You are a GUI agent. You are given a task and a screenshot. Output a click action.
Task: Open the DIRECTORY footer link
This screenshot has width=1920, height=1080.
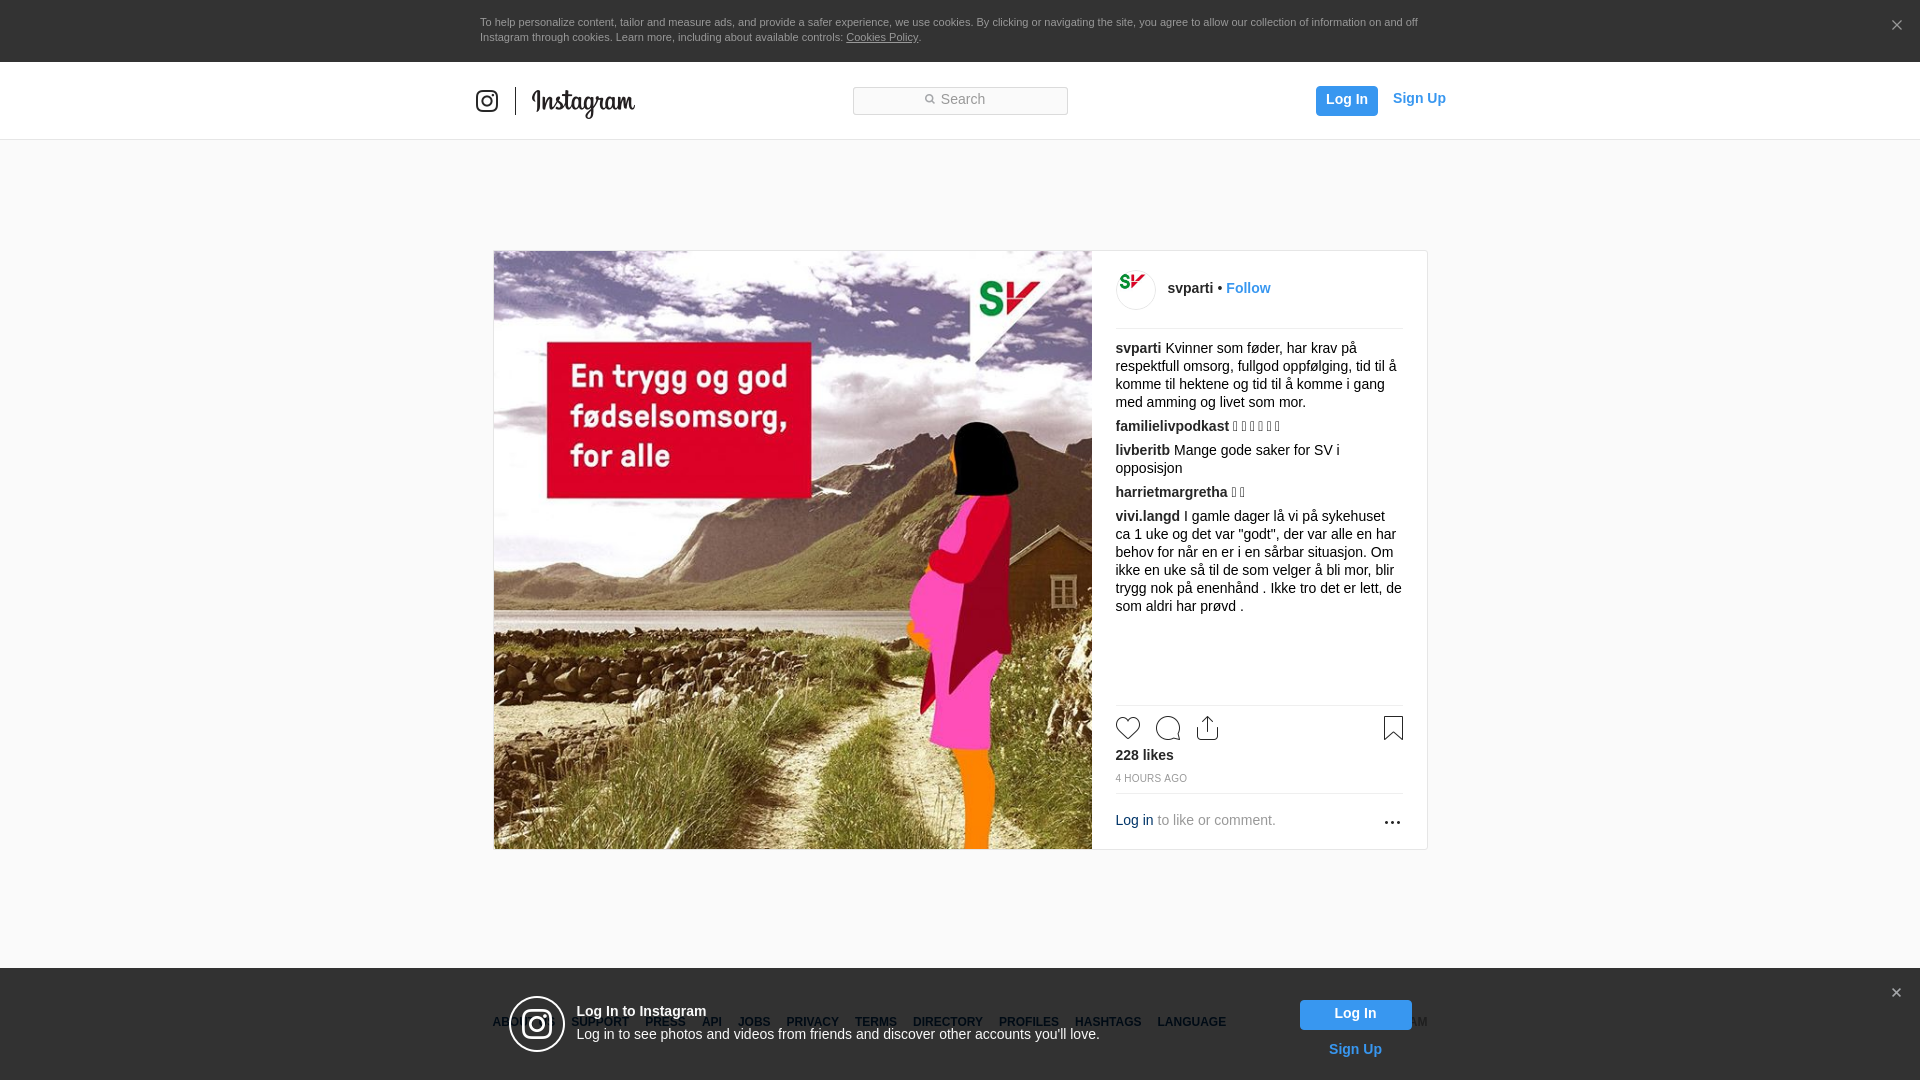[x=947, y=1022]
